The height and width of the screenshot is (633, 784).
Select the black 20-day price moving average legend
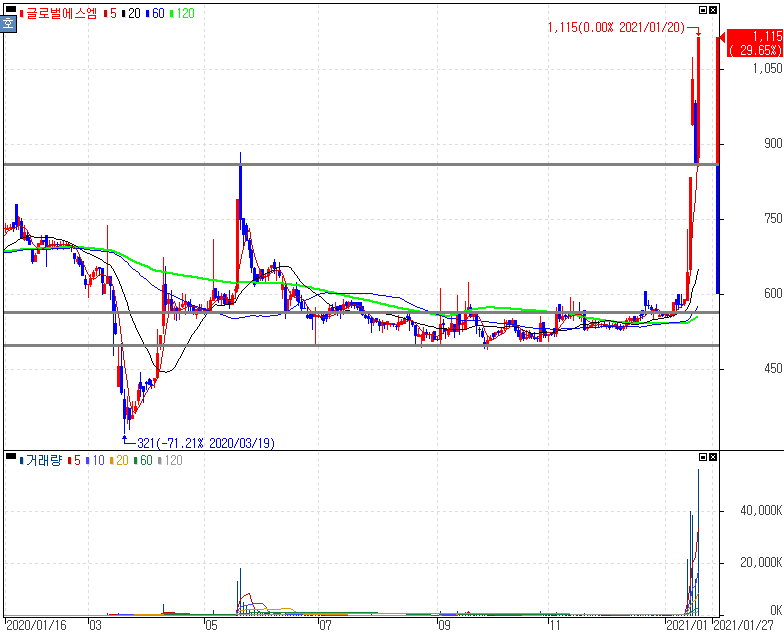[131, 14]
